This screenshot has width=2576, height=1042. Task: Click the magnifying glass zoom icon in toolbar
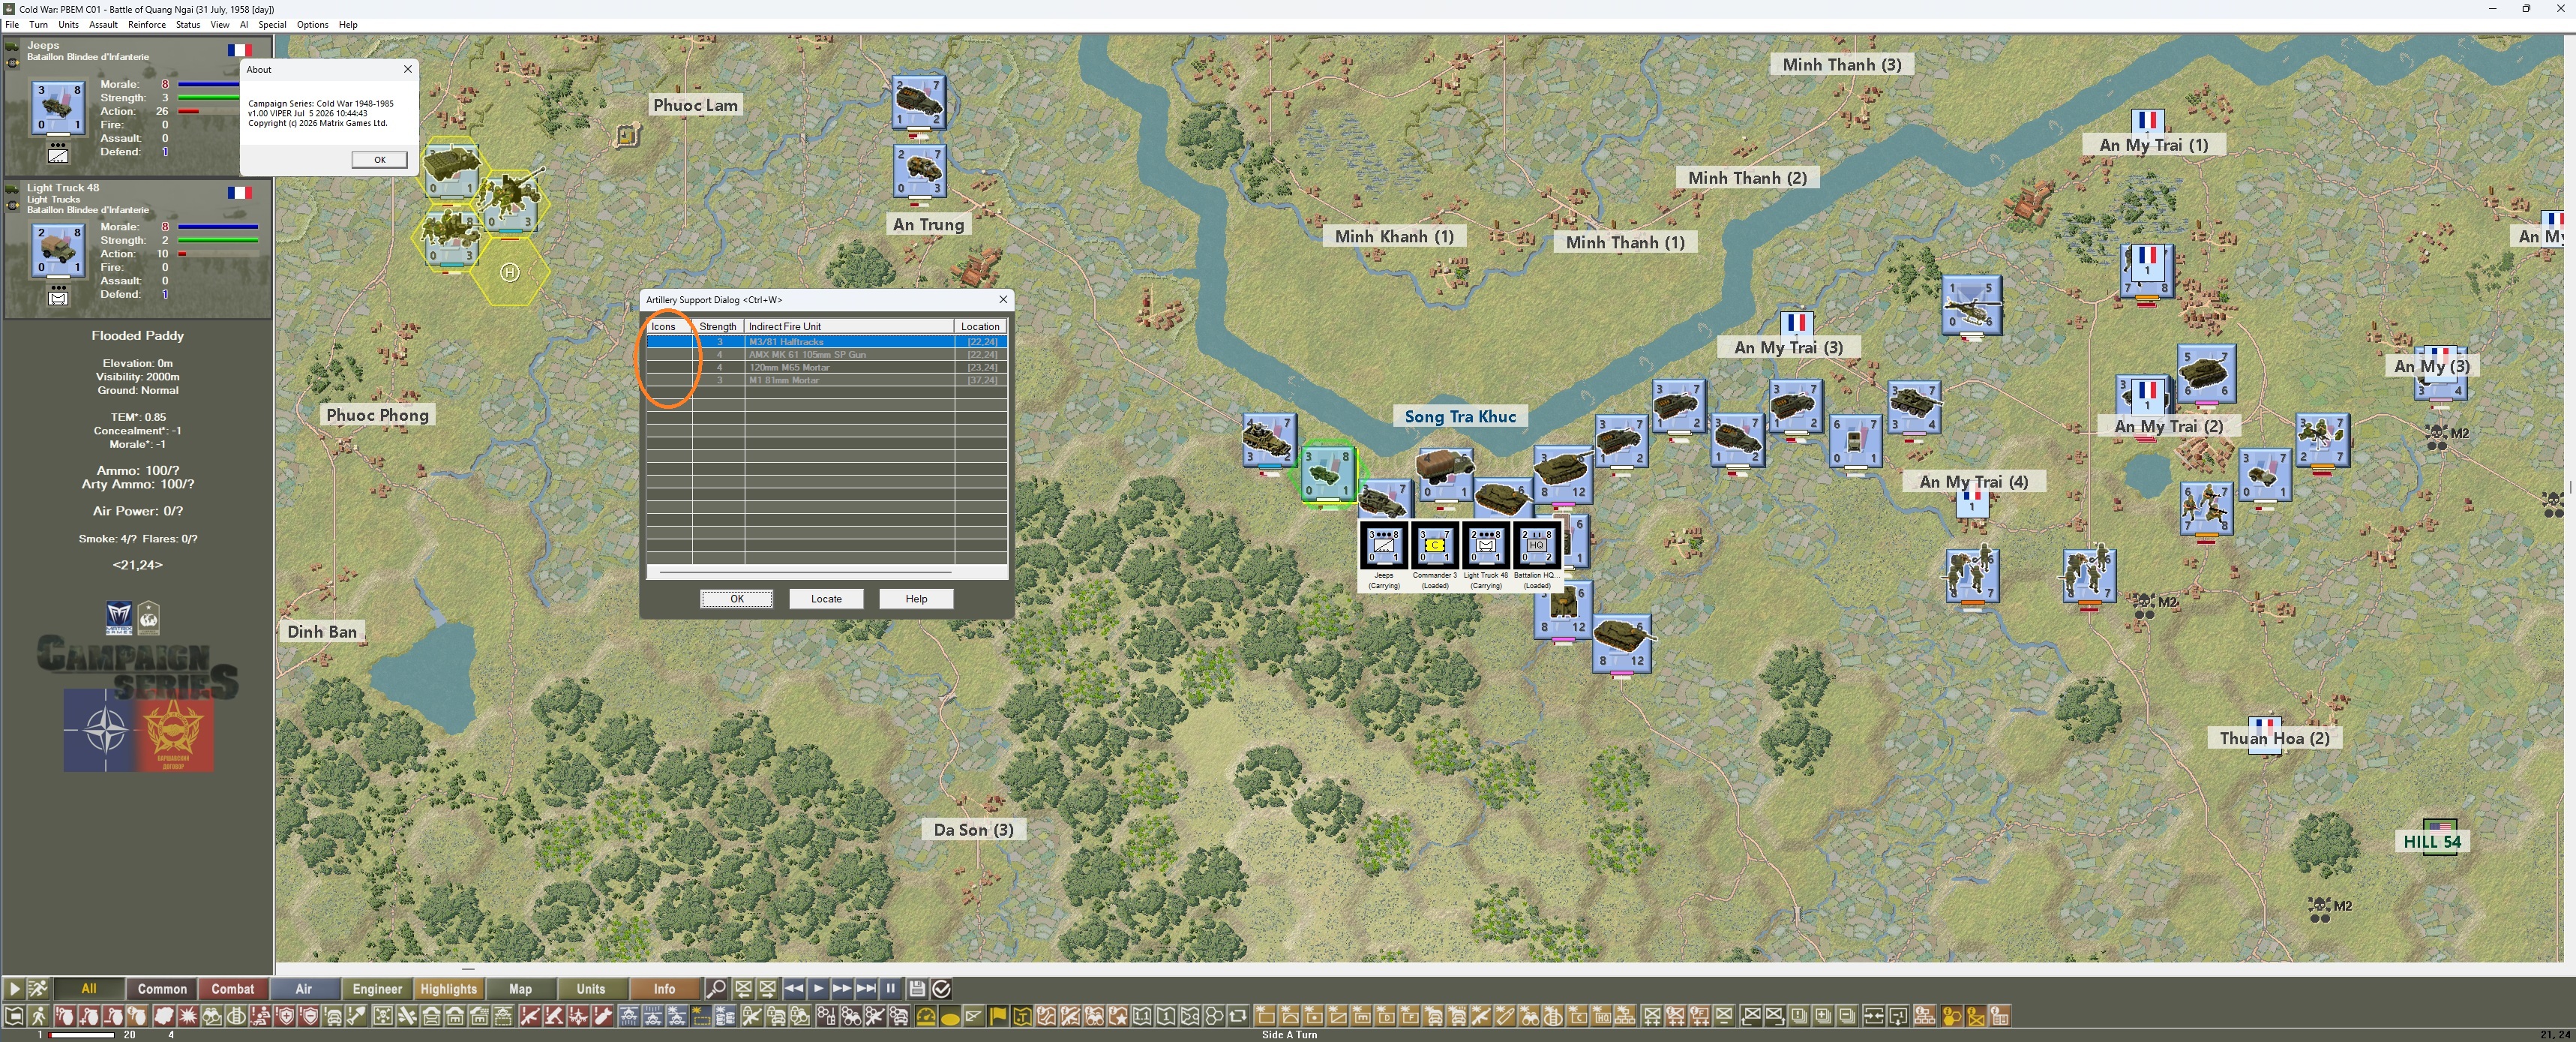coord(716,988)
